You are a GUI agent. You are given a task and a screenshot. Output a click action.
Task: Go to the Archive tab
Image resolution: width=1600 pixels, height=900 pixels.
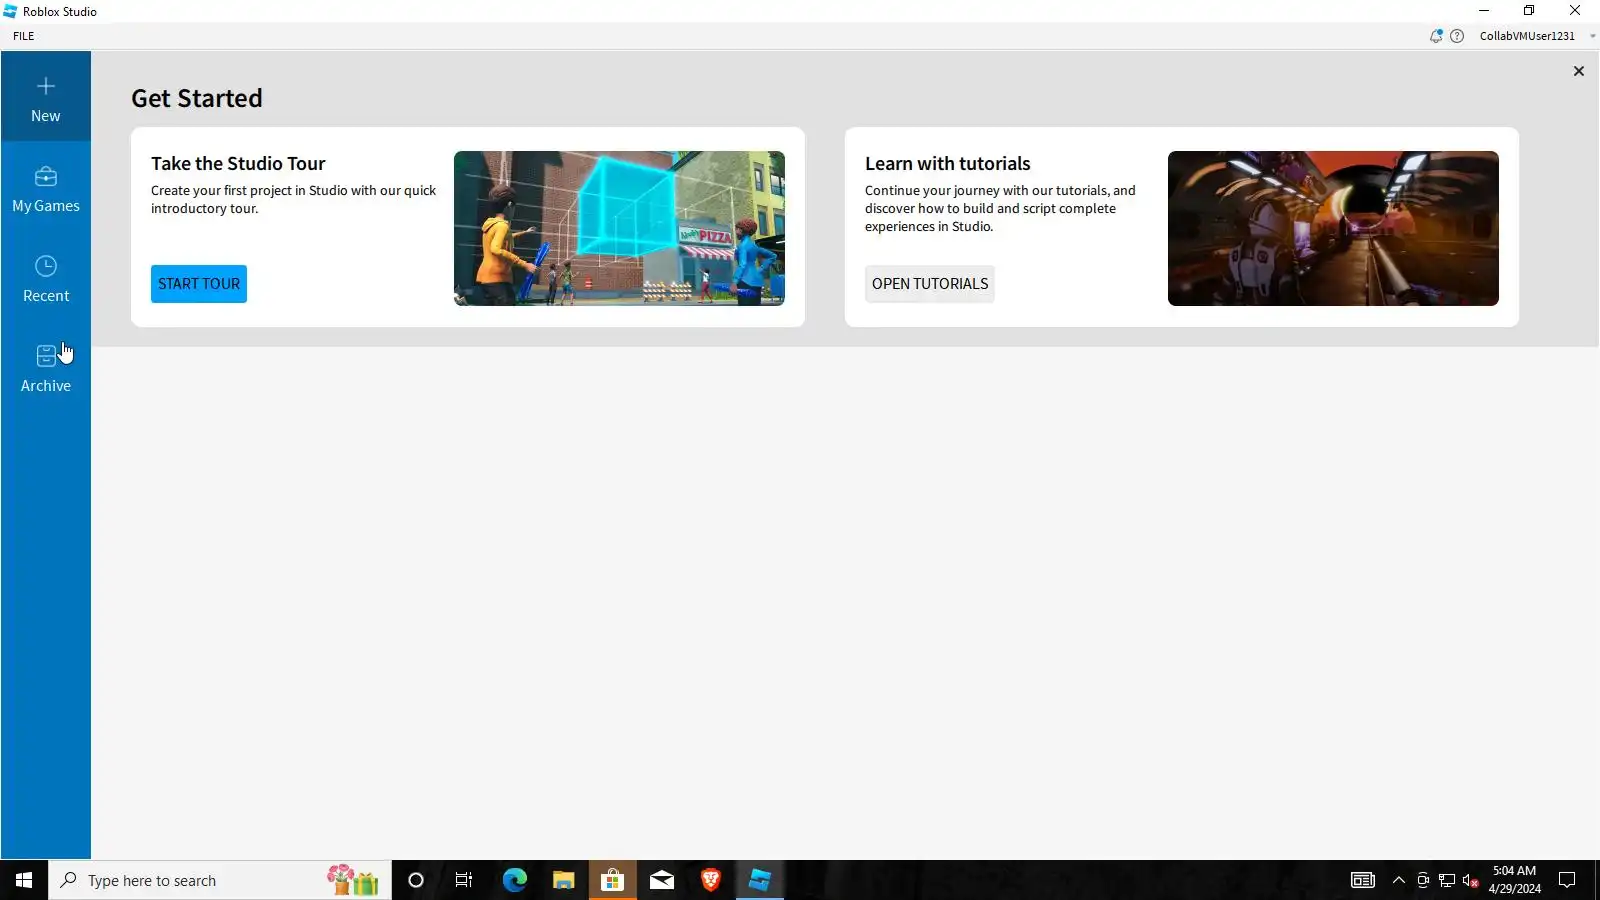[x=46, y=368]
